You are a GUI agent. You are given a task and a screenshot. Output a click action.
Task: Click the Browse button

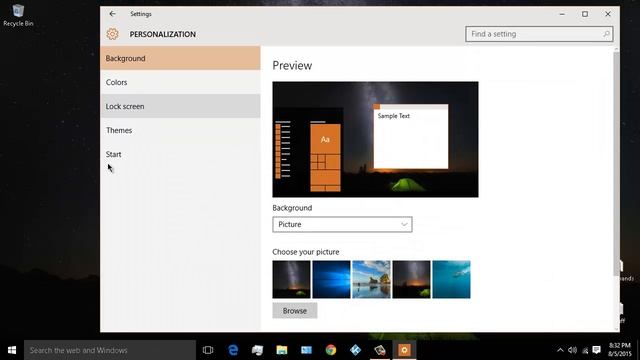[x=295, y=311]
